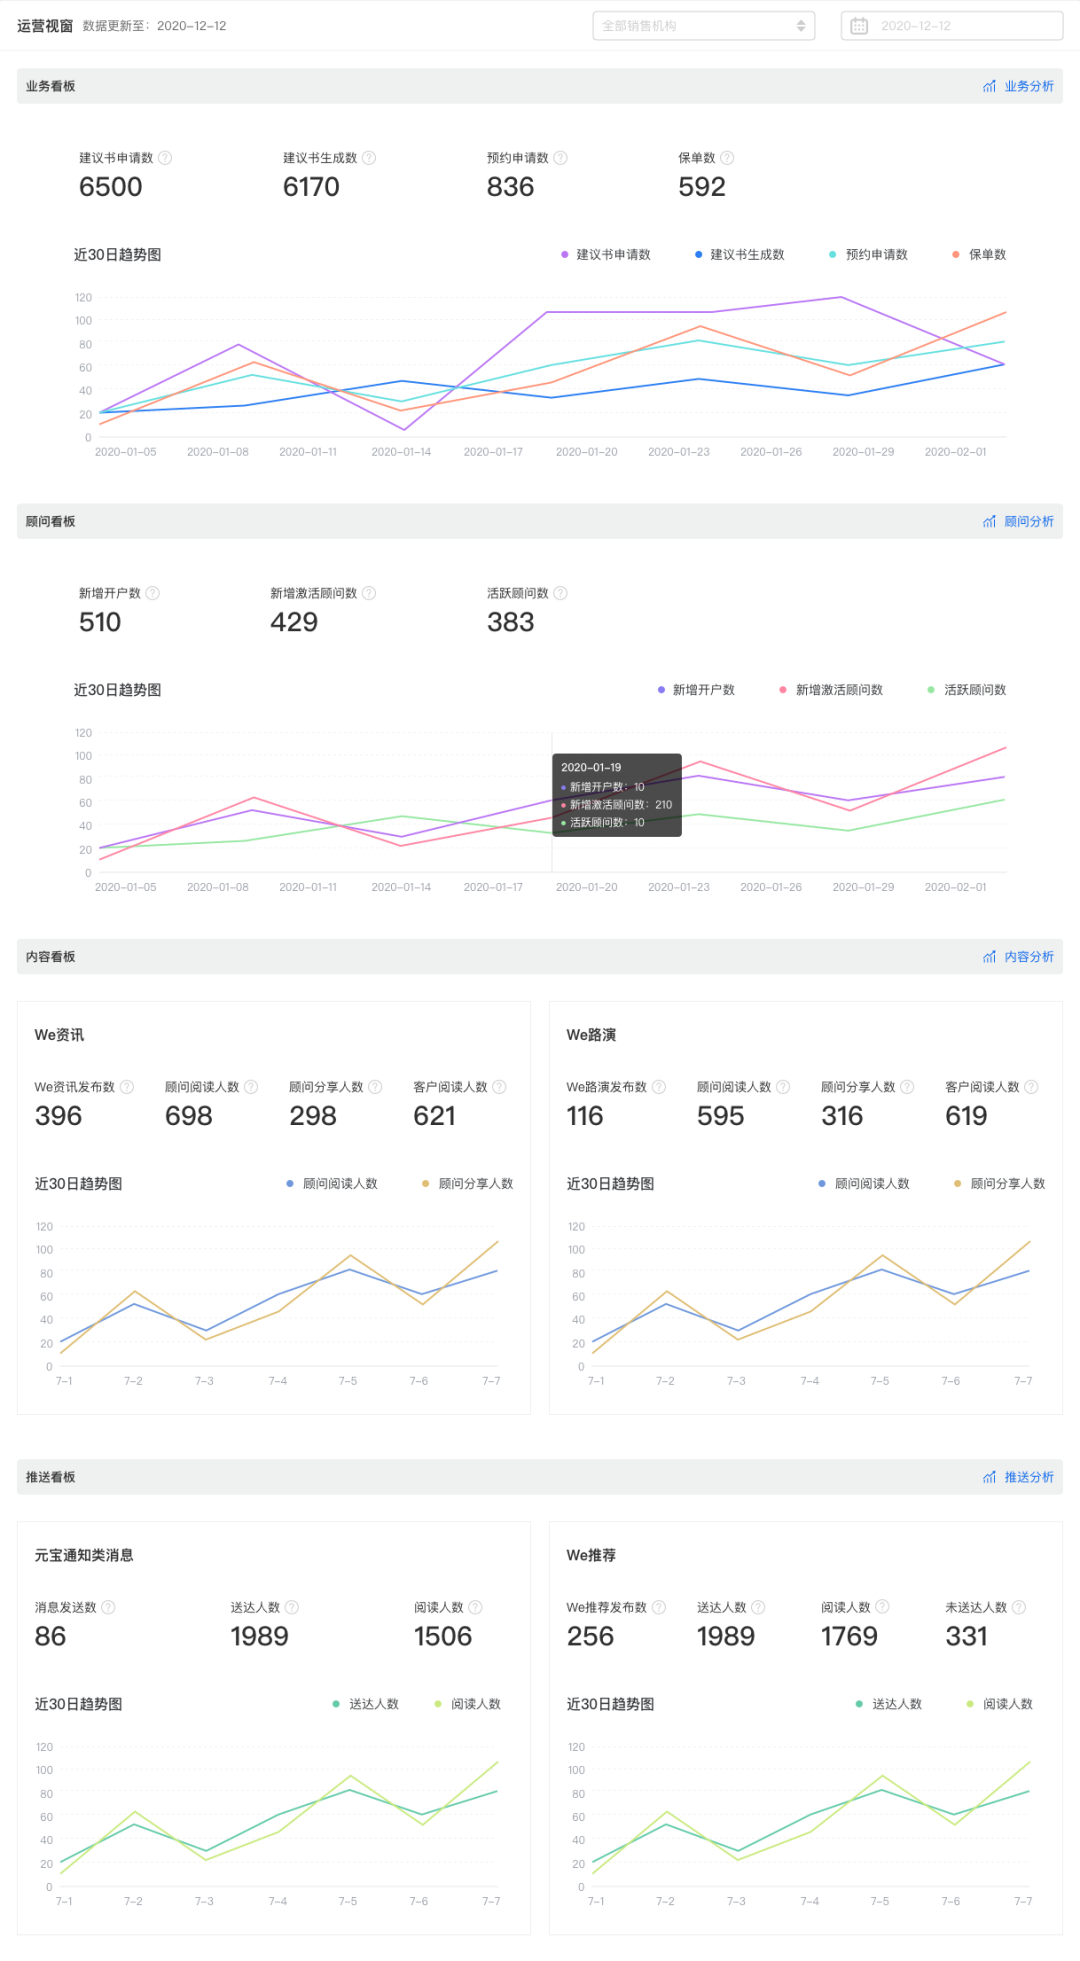Click the 592 保单数 value

[702, 187]
